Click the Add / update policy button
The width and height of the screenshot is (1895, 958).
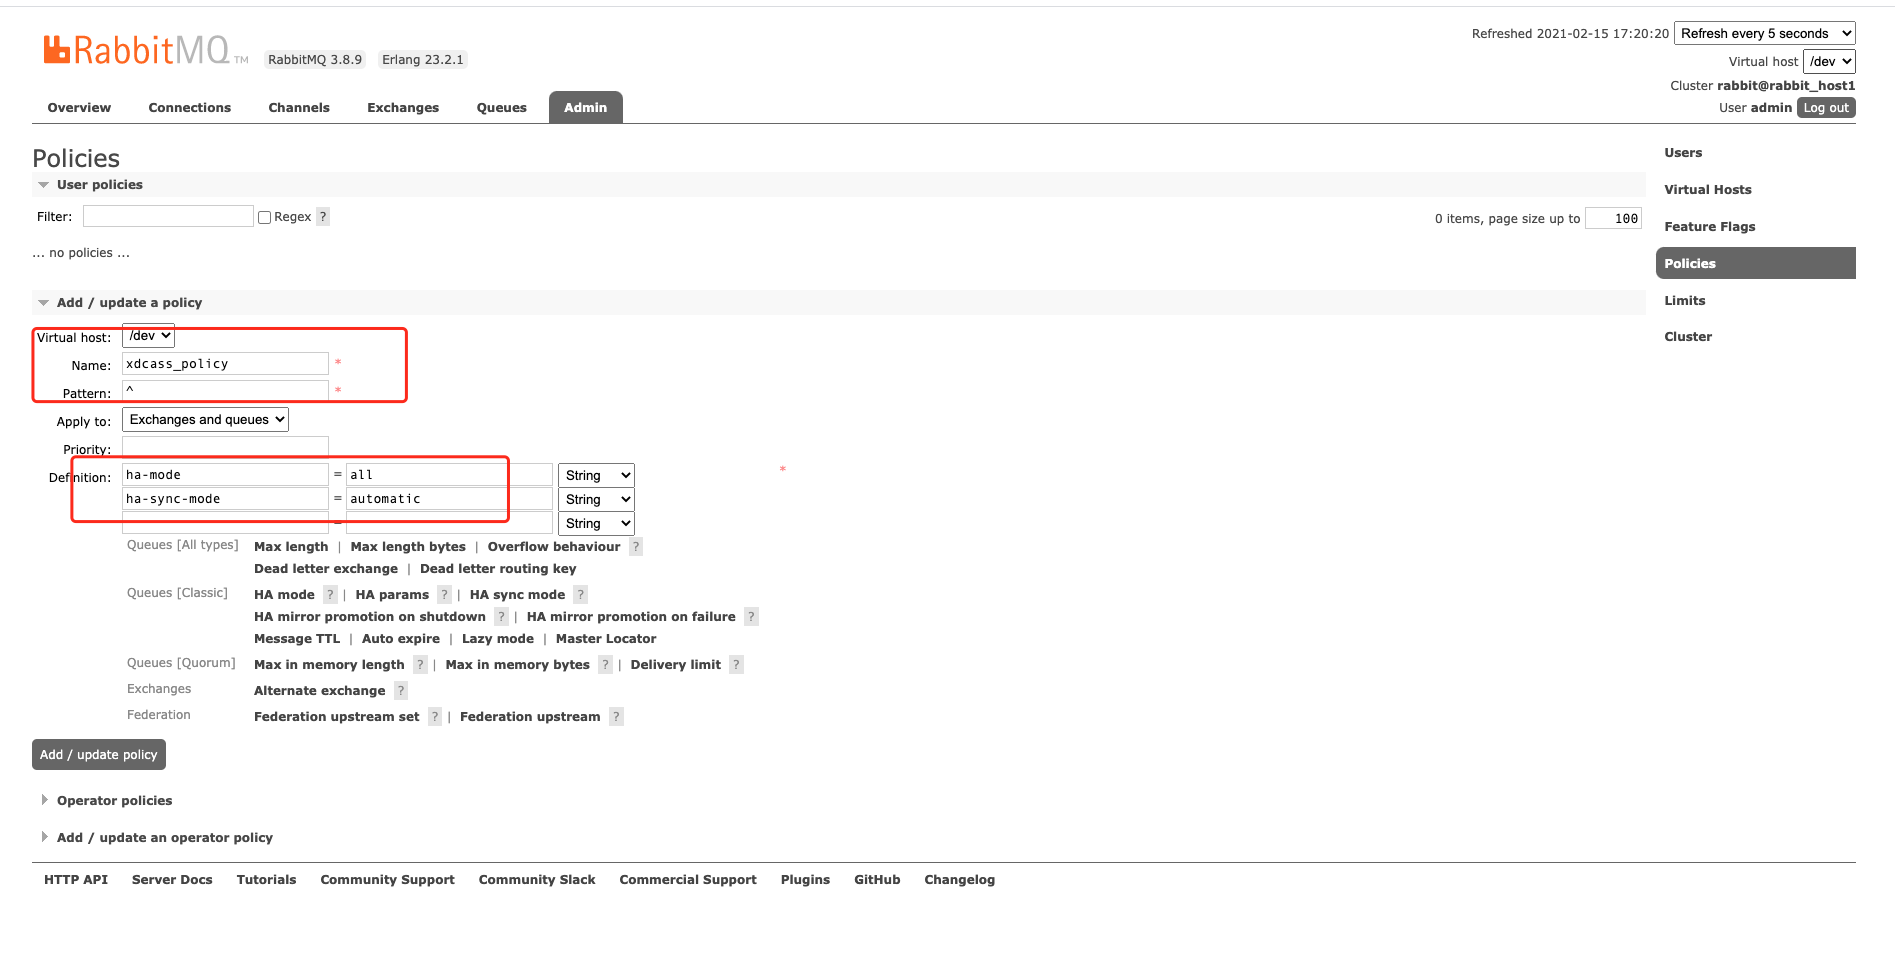(x=99, y=755)
